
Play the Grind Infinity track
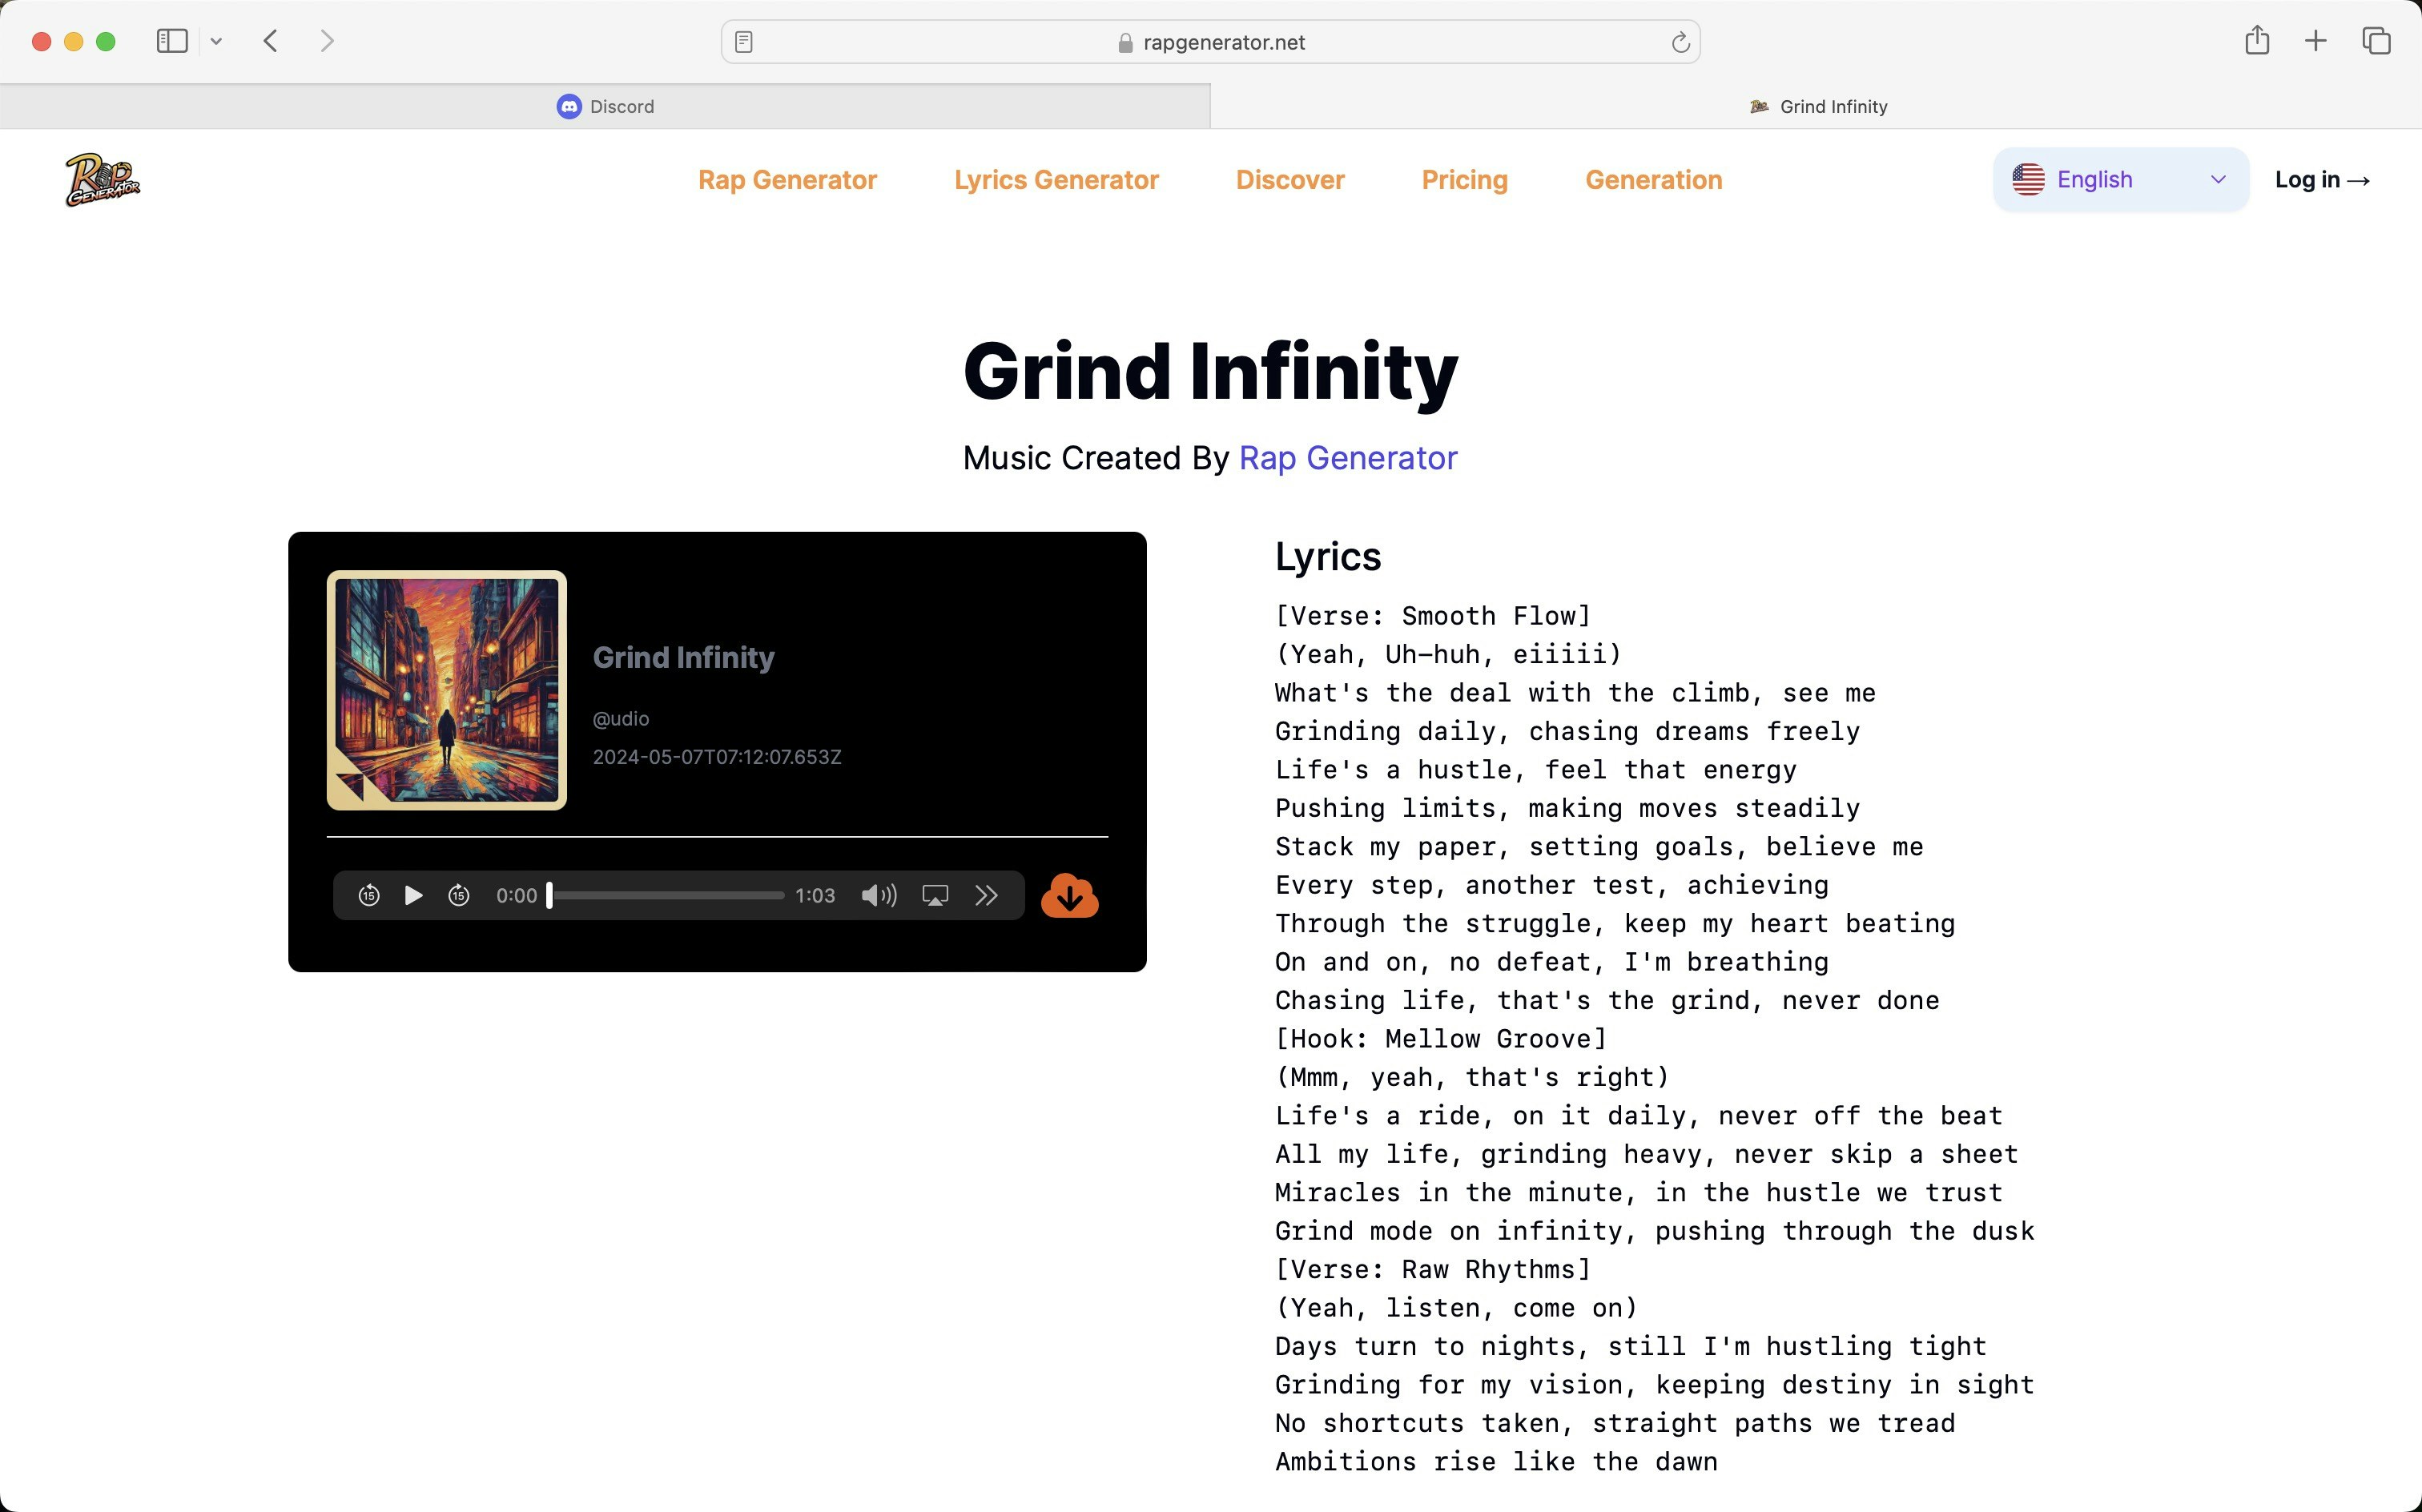(x=413, y=895)
